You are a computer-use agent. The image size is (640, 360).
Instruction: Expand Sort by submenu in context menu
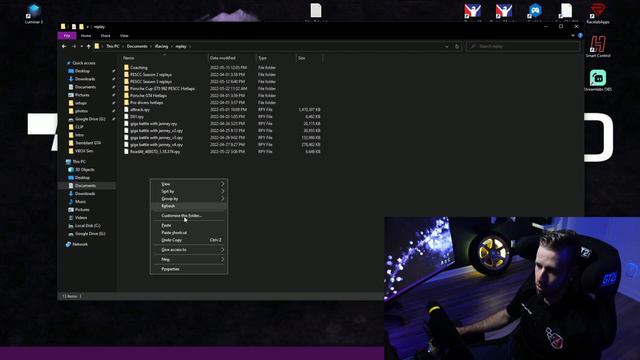189,191
